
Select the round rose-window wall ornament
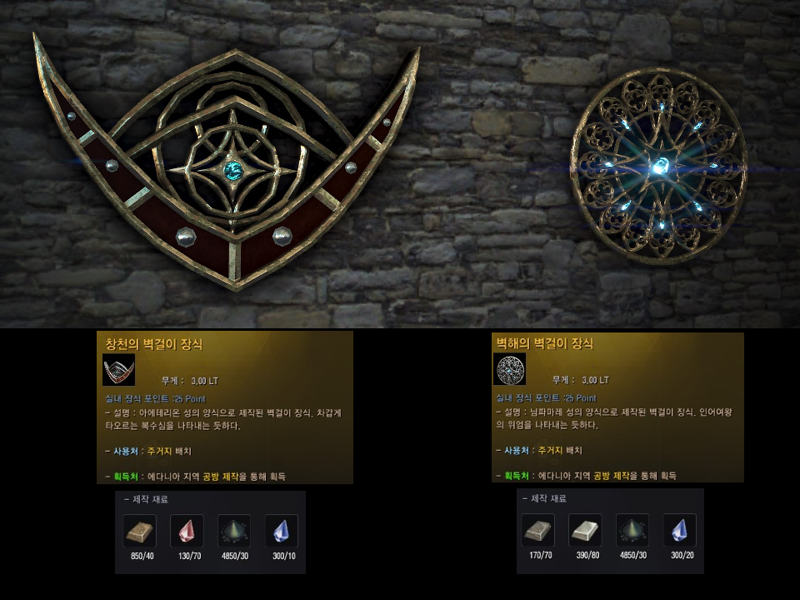659,166
